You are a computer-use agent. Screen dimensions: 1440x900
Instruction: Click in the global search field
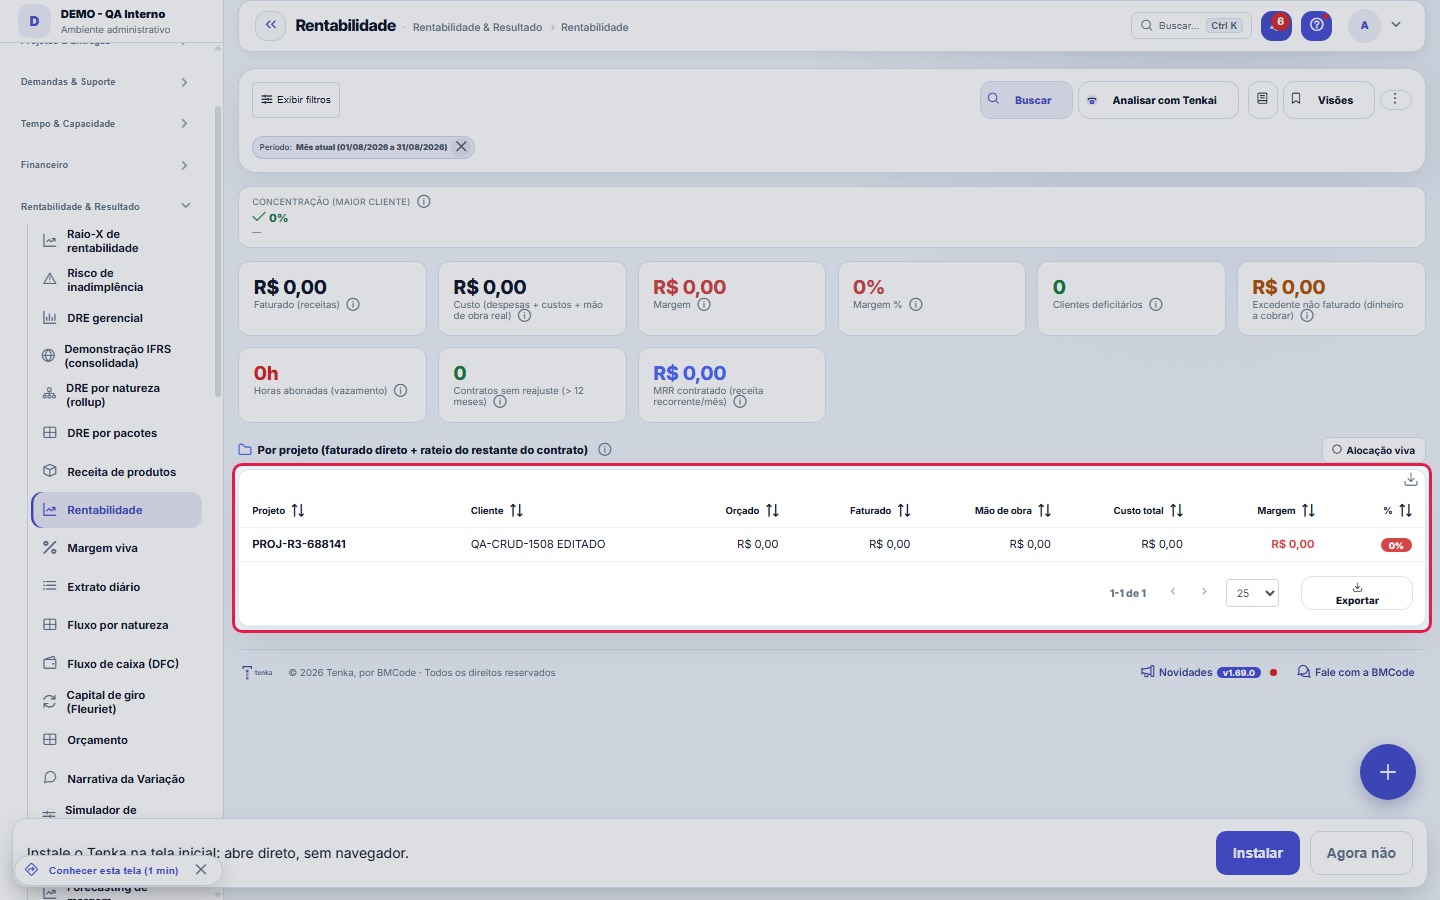[x=1191, y=26]
